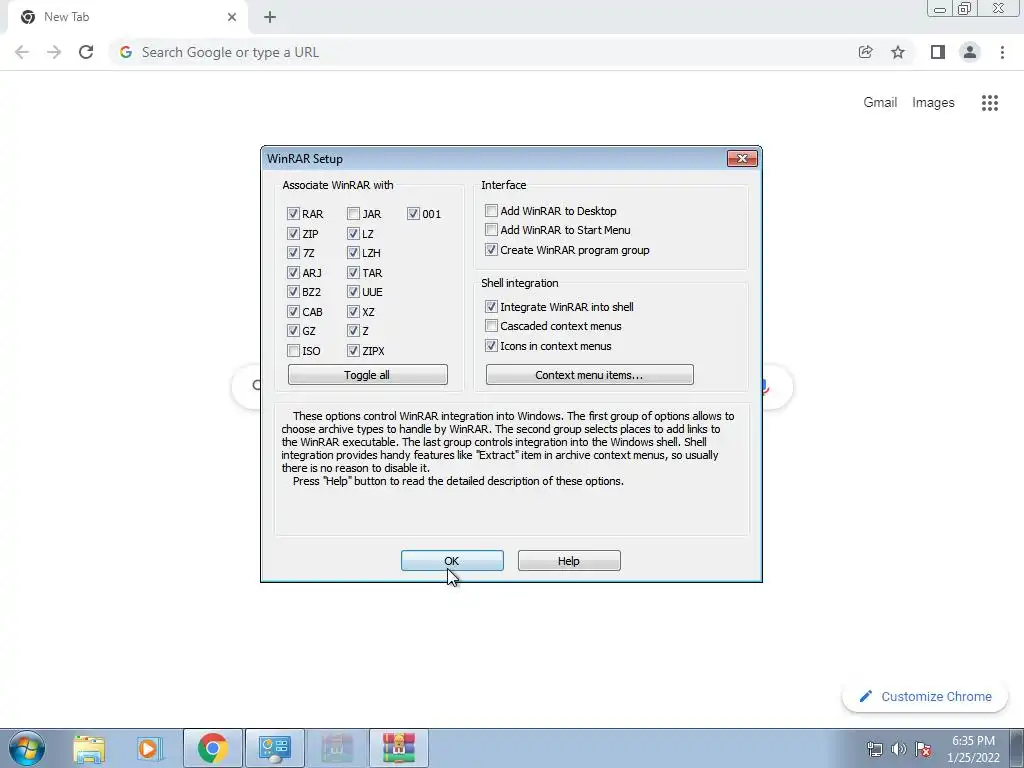Uncheck GZ file association
1024x768 pixels.
coord(293,331)
